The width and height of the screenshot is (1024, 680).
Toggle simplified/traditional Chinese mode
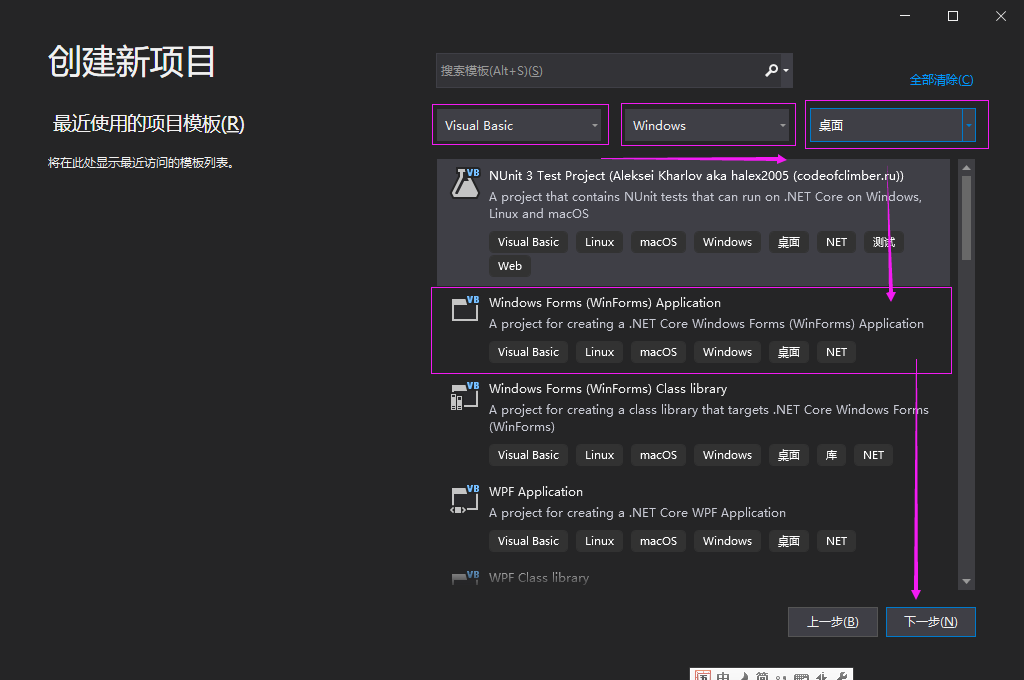[x=760, y=676]
